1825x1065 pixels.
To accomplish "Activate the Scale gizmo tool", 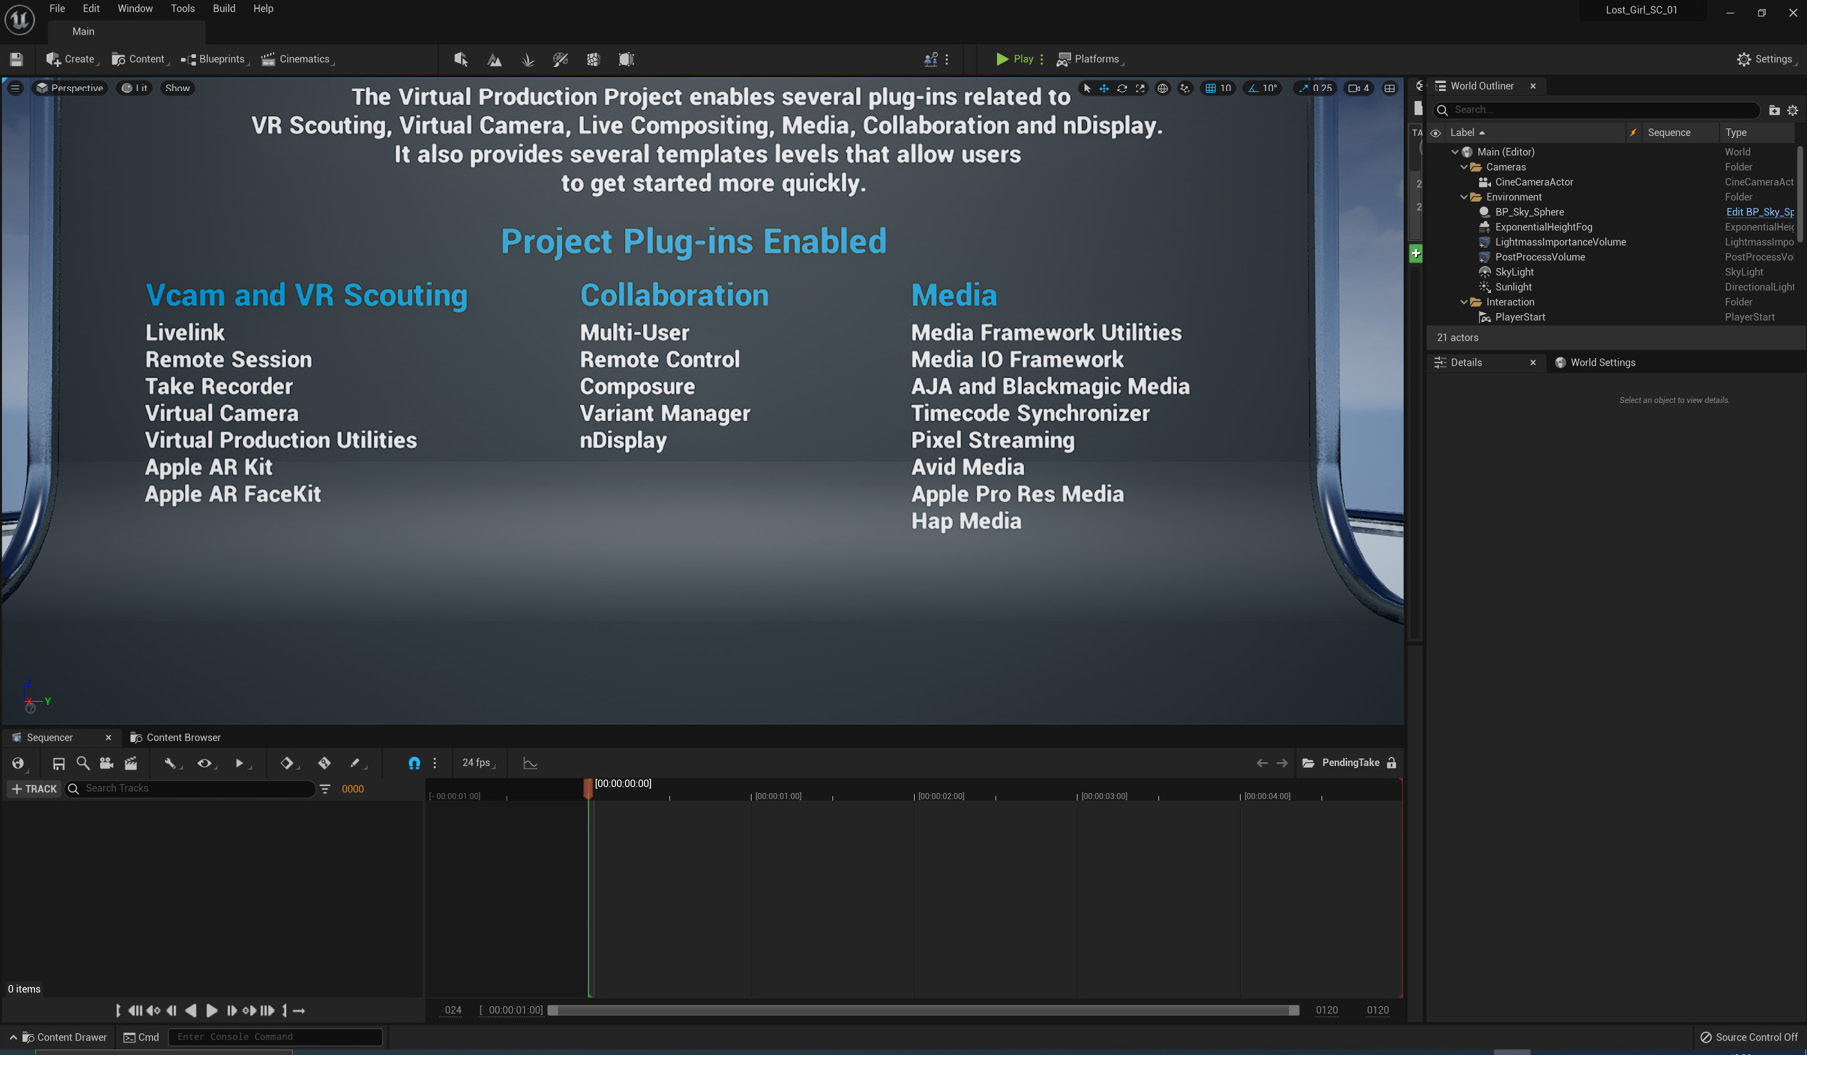I will [1140, 88].
